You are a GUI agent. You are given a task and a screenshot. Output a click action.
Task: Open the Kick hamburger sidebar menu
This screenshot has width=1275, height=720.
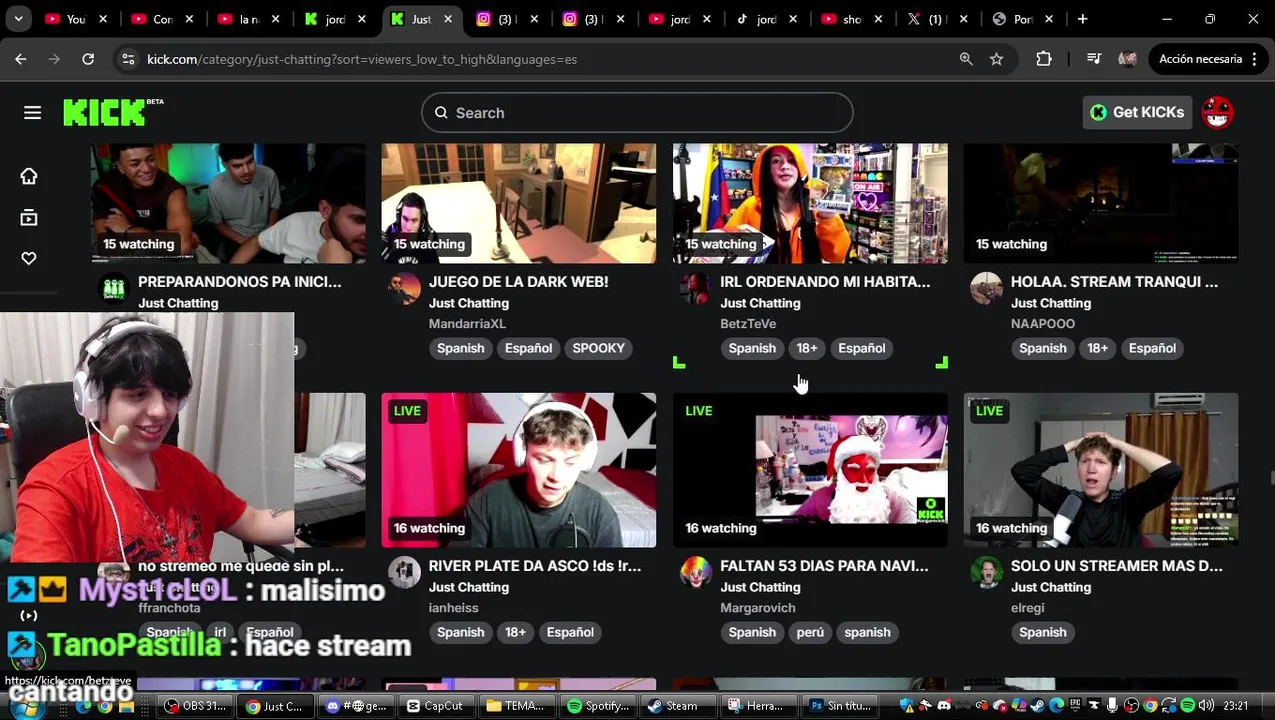tap(32, 113)
